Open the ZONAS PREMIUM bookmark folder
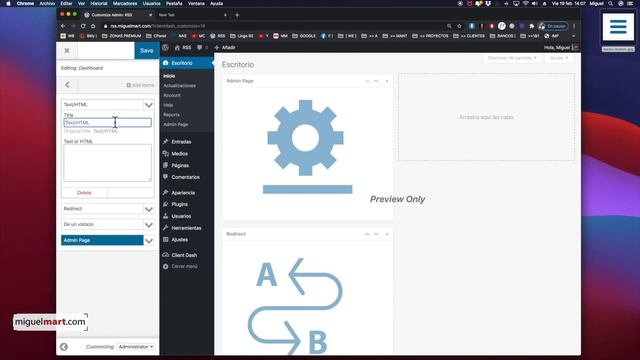Image resolution: width=640 pixels, height=360 pixels. [121, 36]
